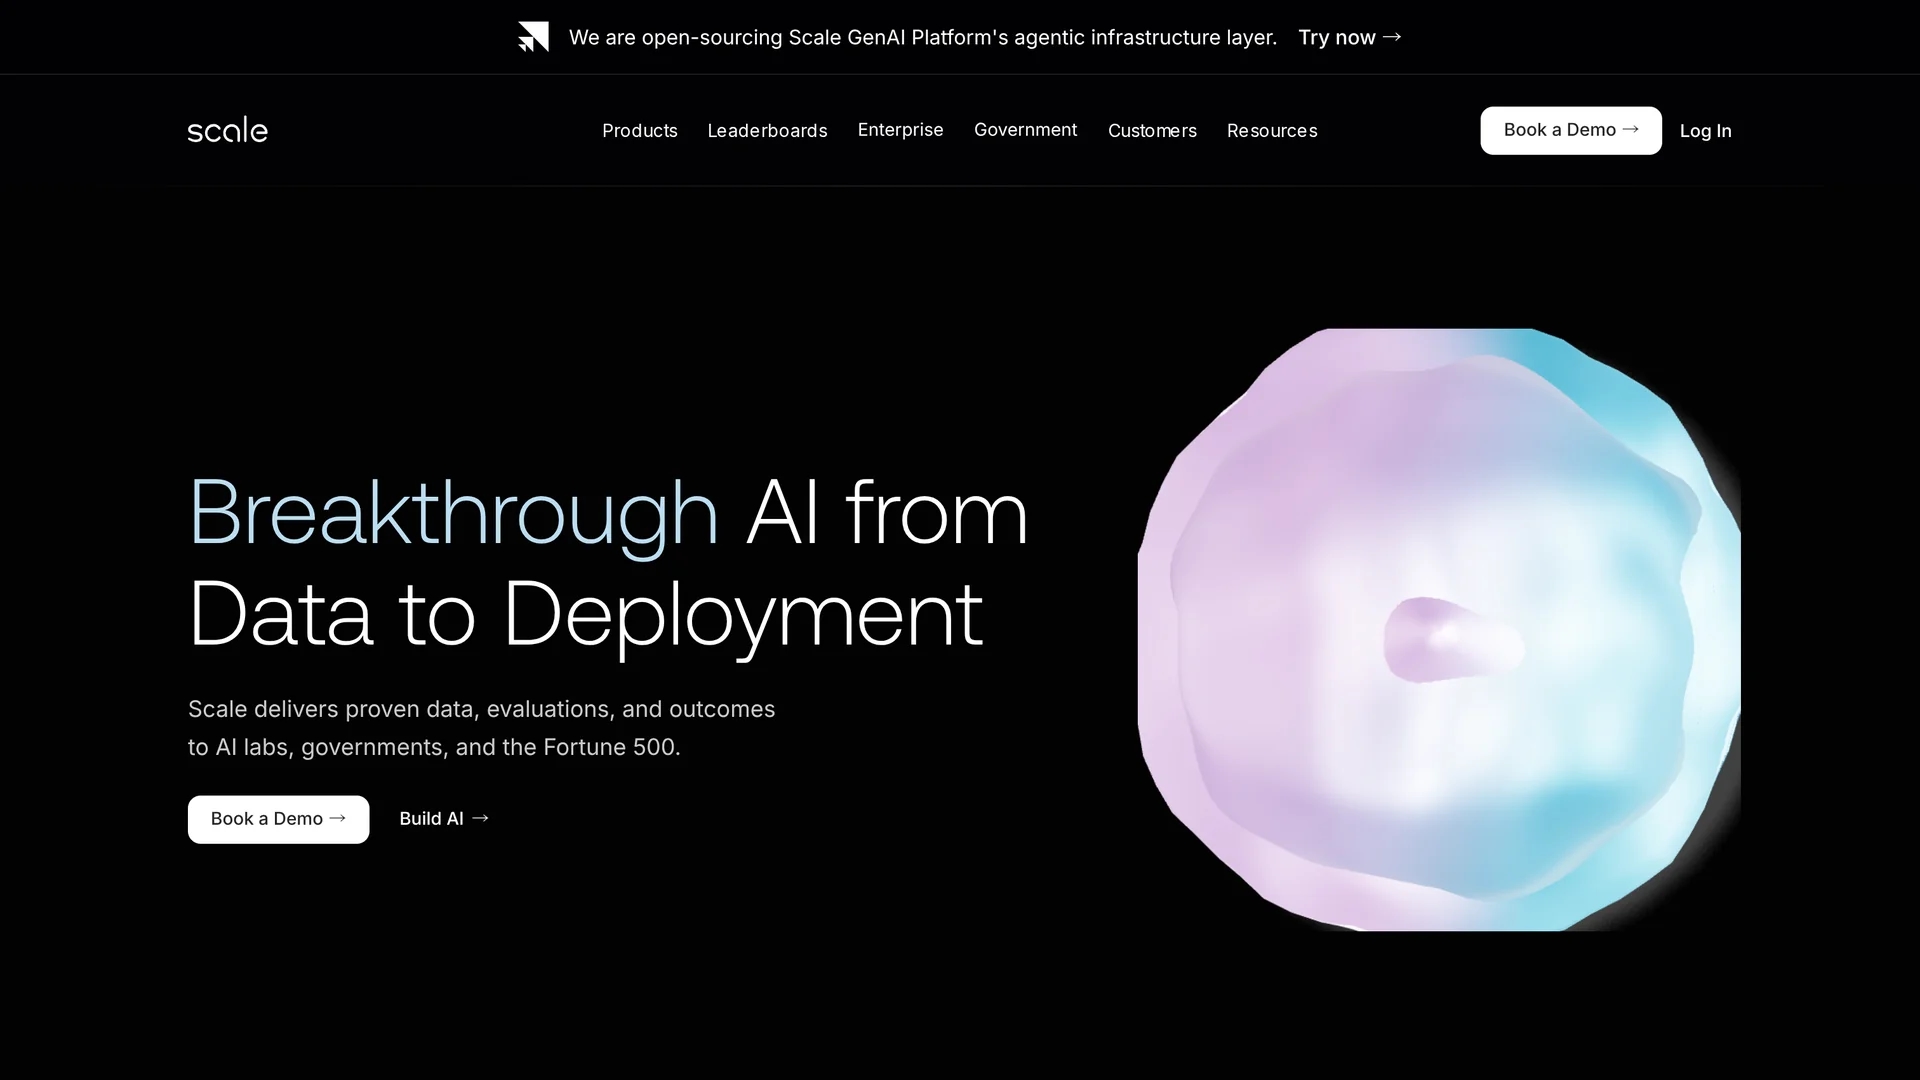Open the Enterprise nav item

click(900, 130)
